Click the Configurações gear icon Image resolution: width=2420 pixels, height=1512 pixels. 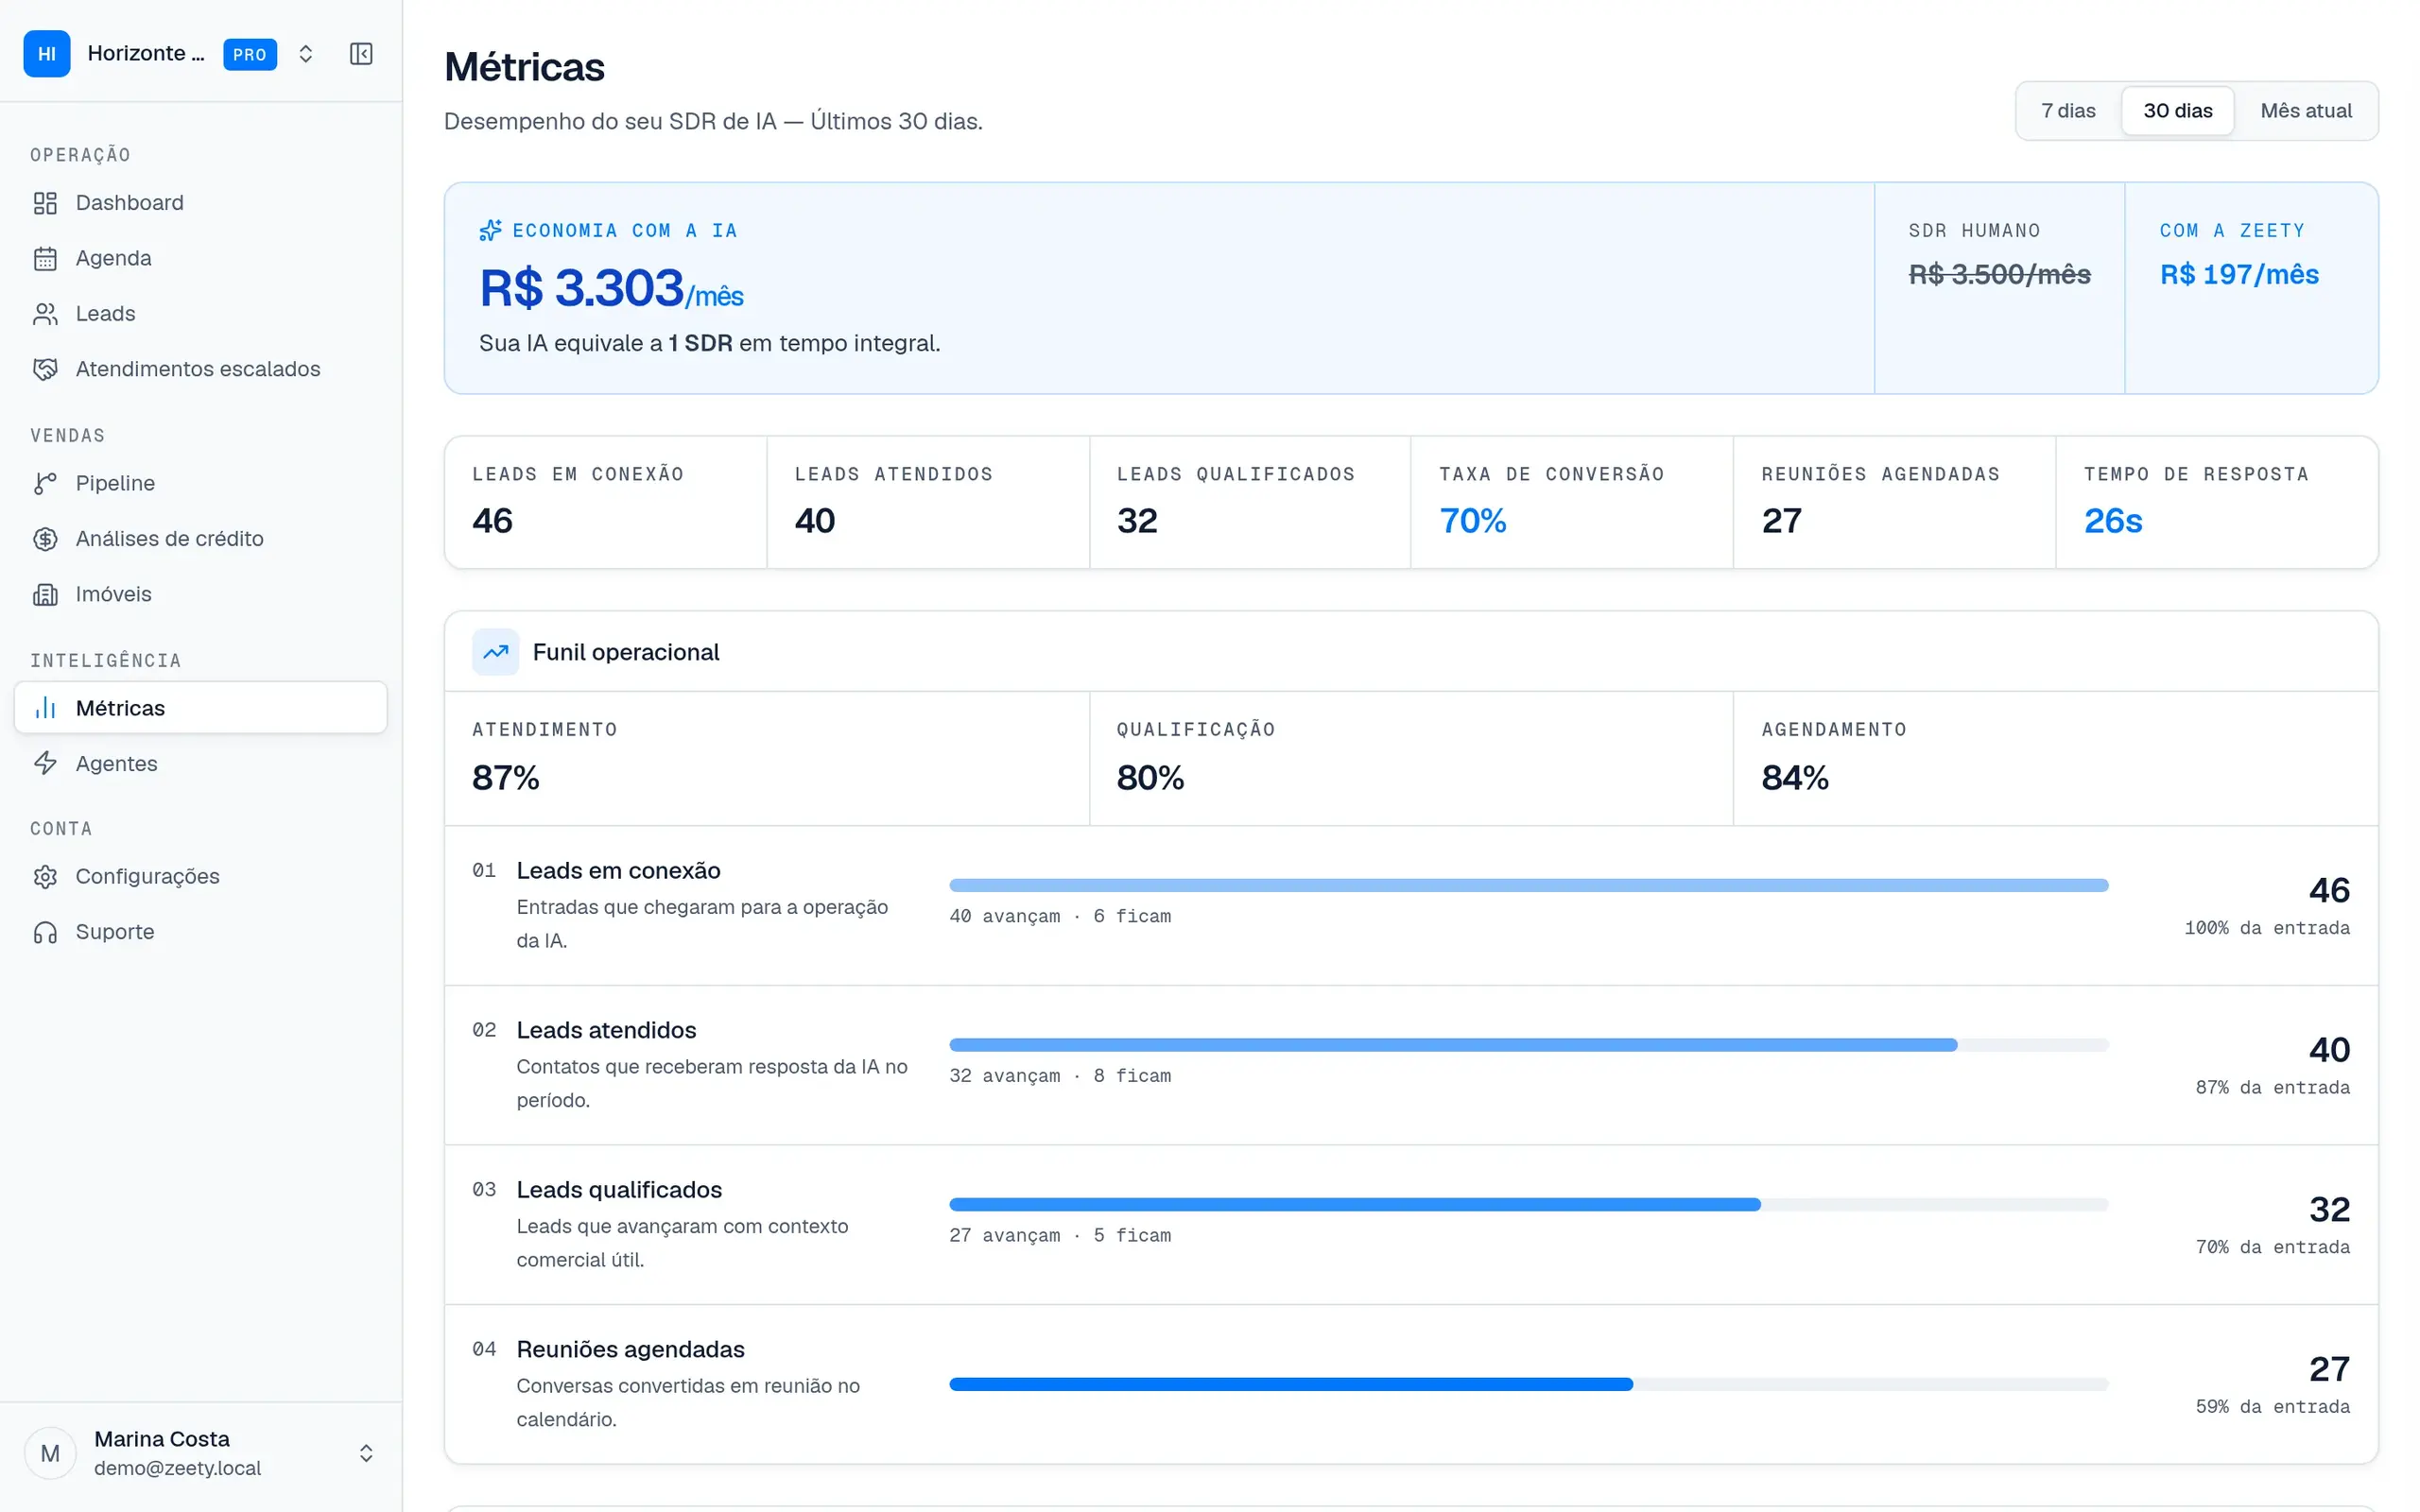[x=45, y=877]
